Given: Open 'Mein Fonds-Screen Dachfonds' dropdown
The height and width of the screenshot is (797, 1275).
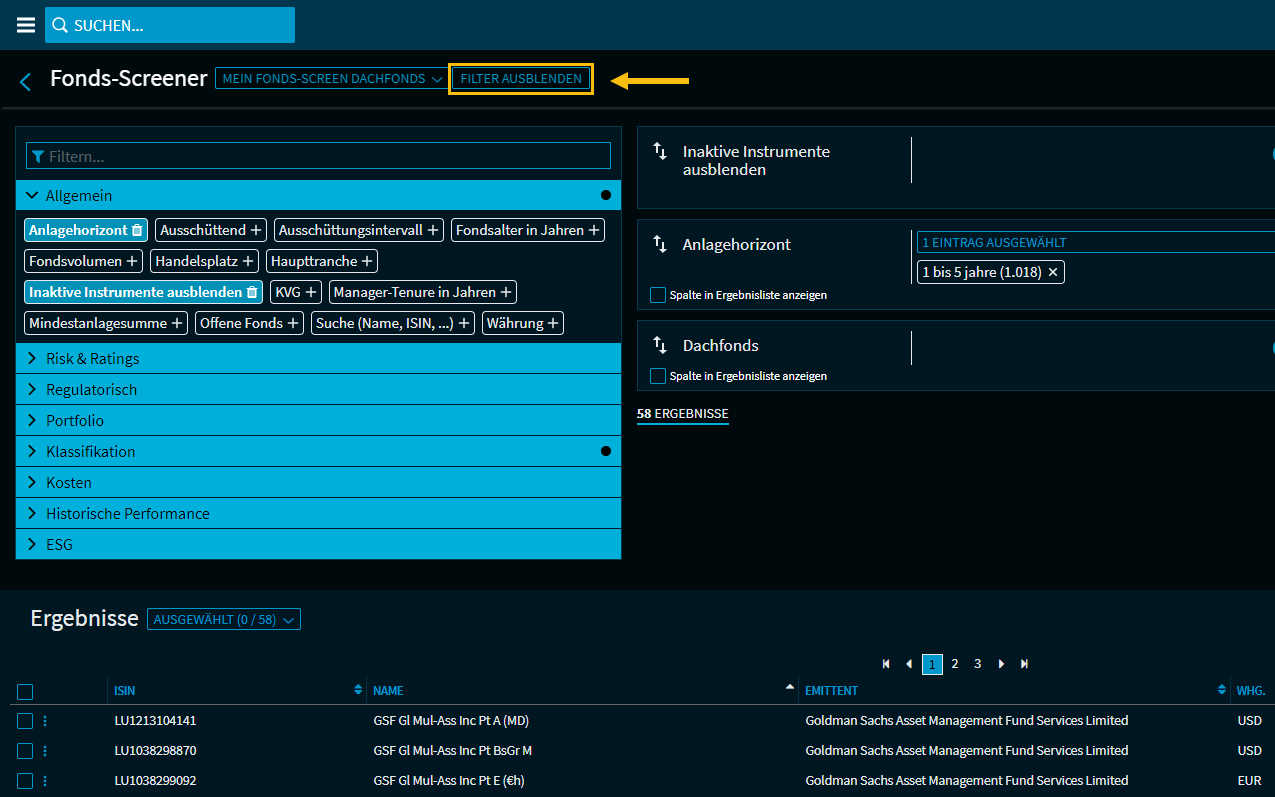Looking at the screenshot, I should pos(331,78).
